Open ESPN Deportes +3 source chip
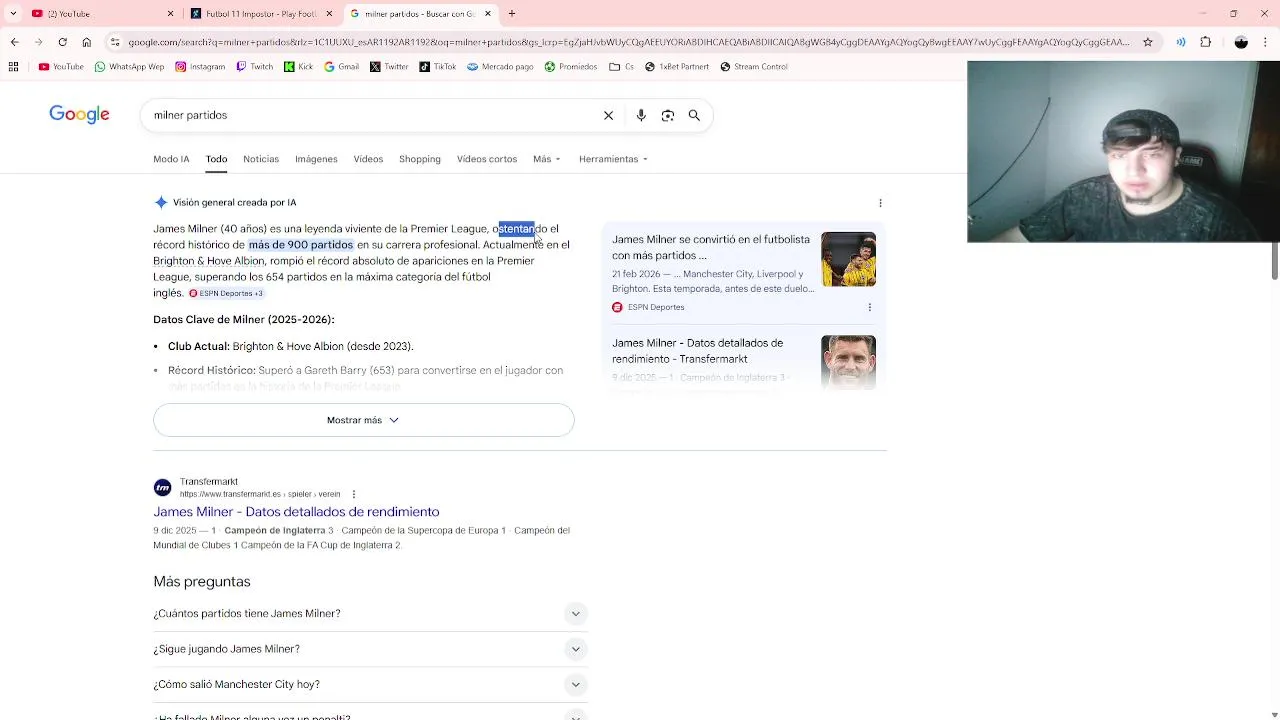 click(226, 293)
